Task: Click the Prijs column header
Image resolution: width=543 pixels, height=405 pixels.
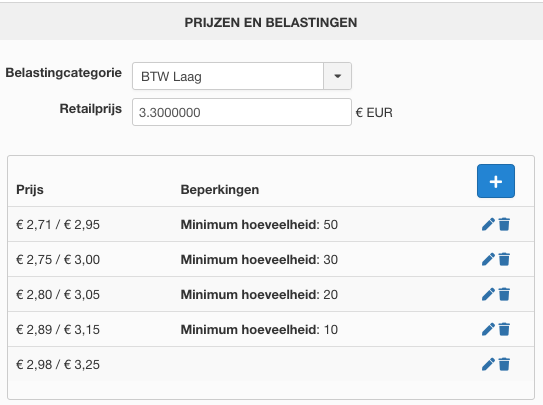Action: (30, 190)
